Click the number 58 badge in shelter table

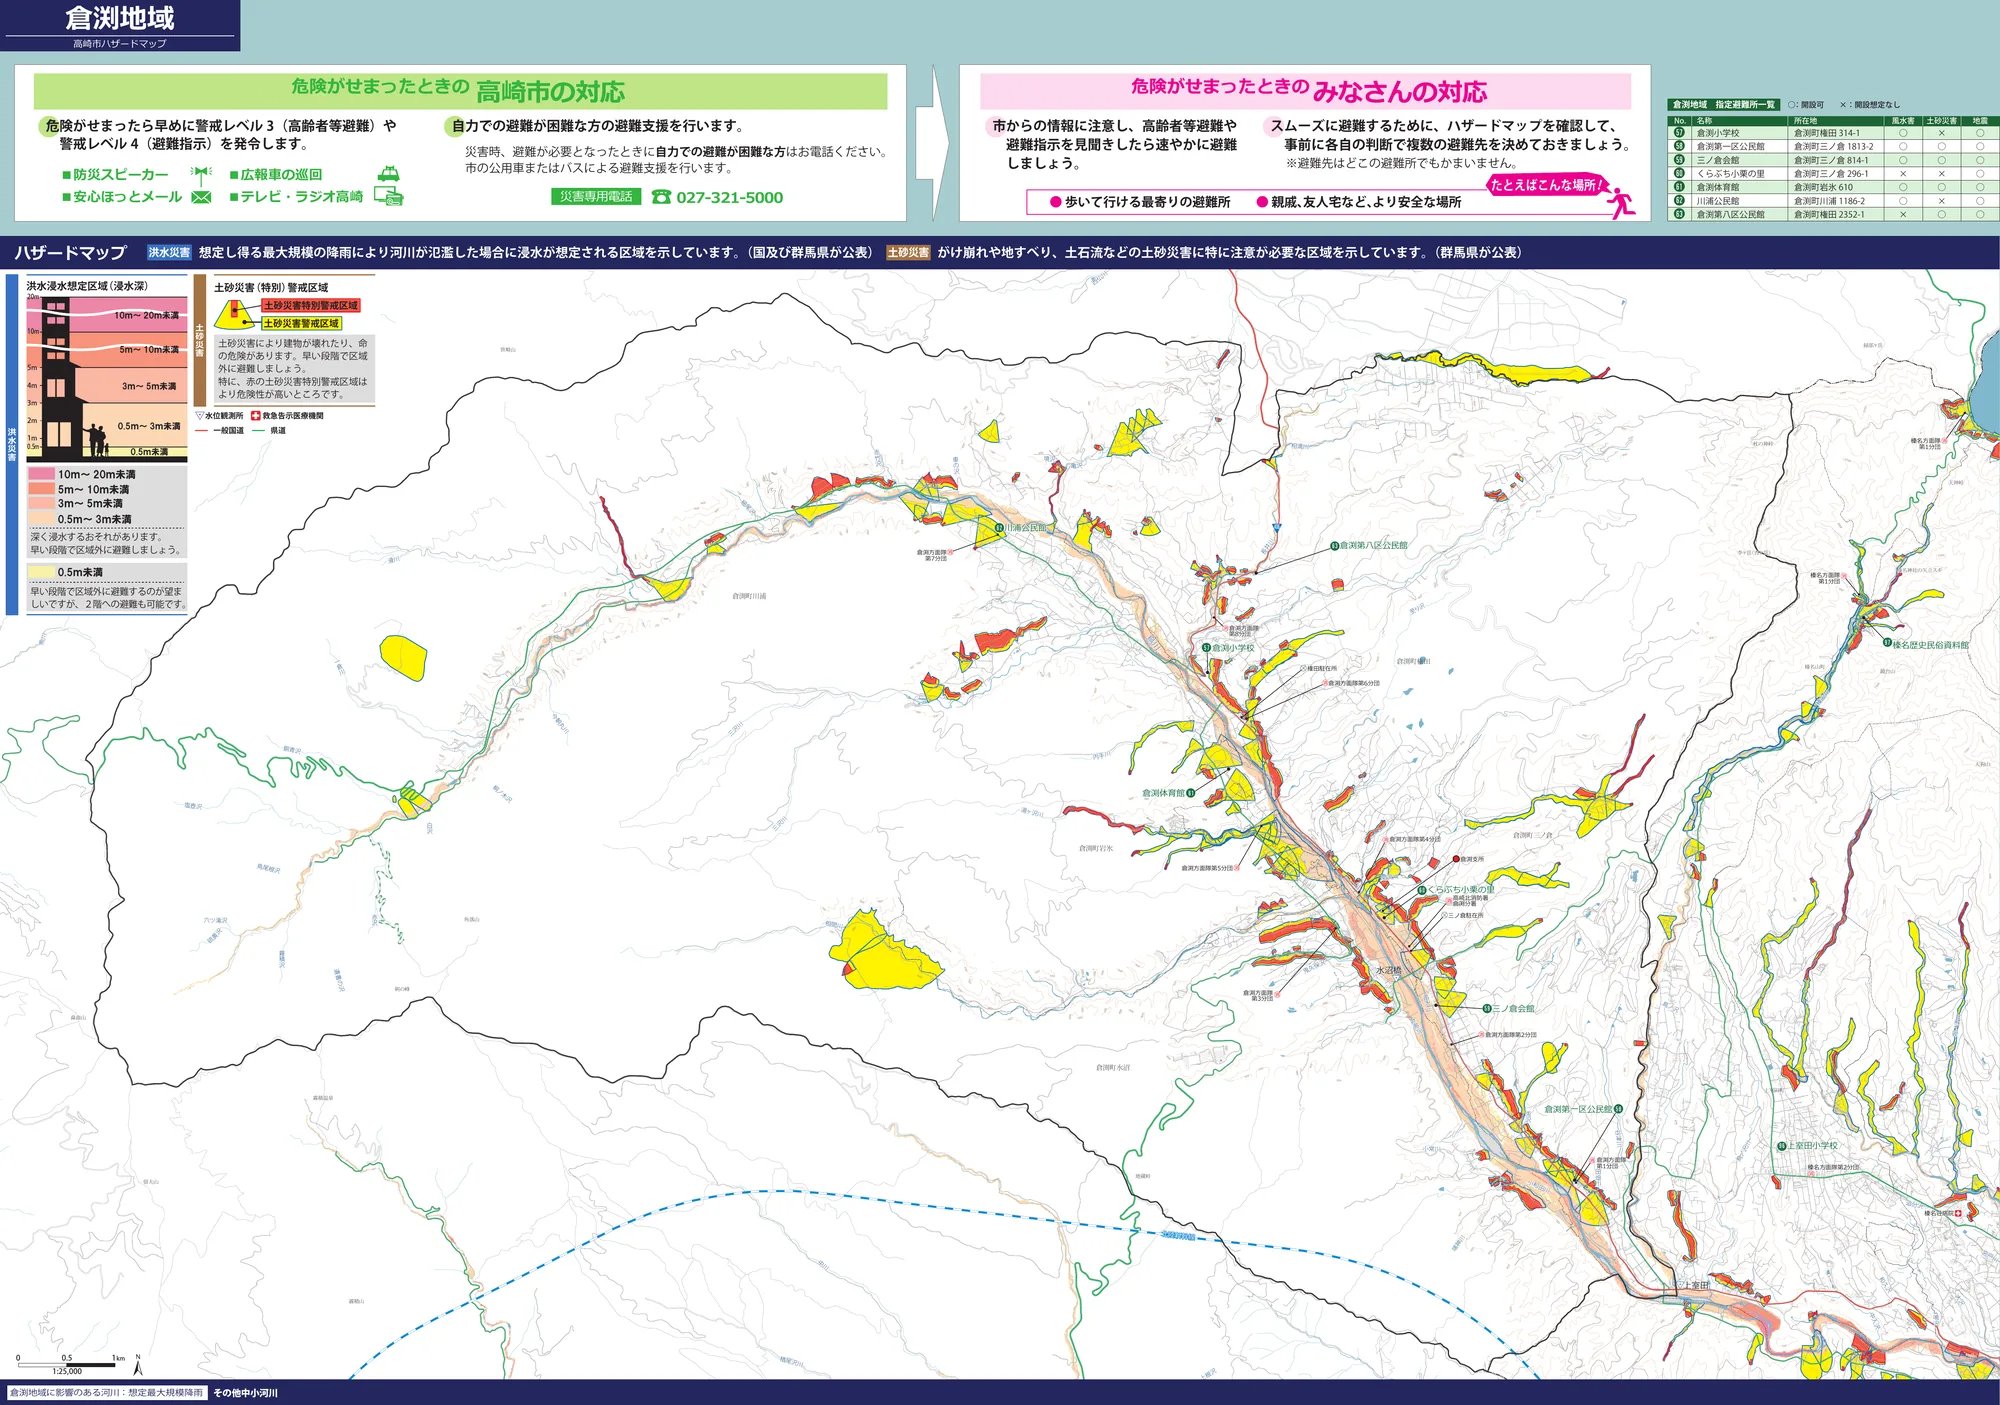1679,146
